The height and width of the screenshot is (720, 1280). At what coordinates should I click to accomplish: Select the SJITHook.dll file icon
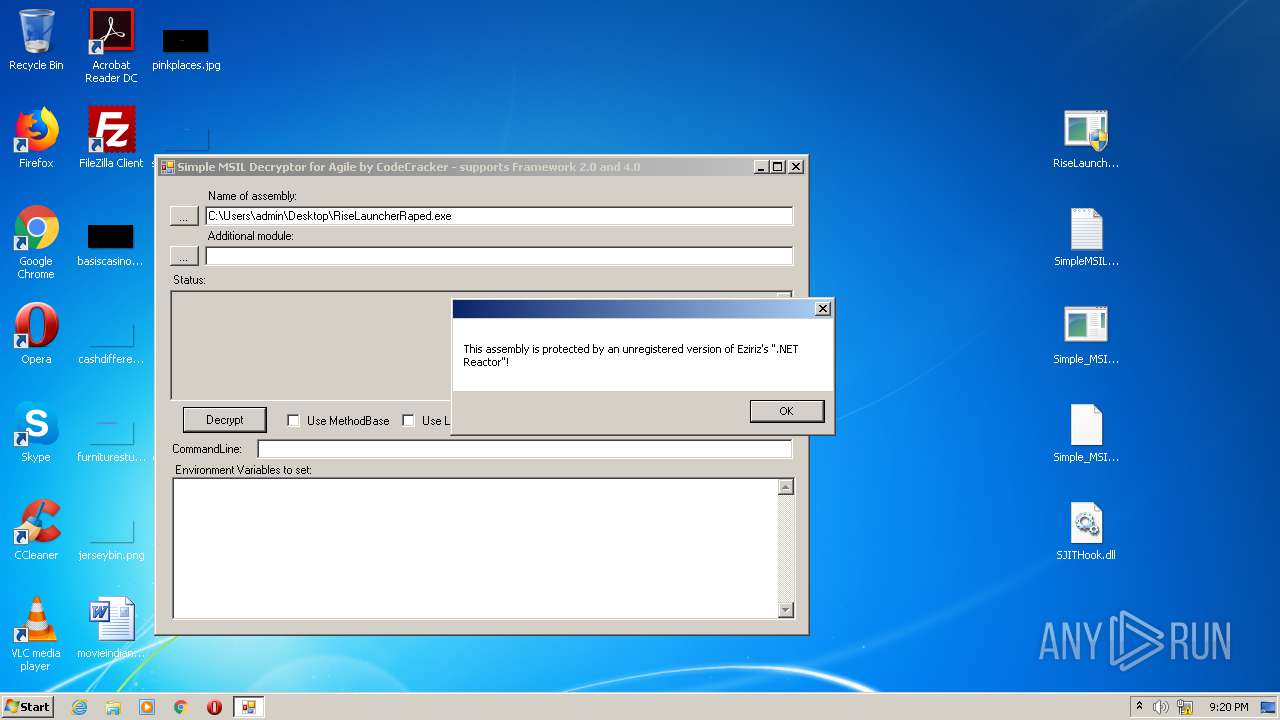coord(1086,531)
